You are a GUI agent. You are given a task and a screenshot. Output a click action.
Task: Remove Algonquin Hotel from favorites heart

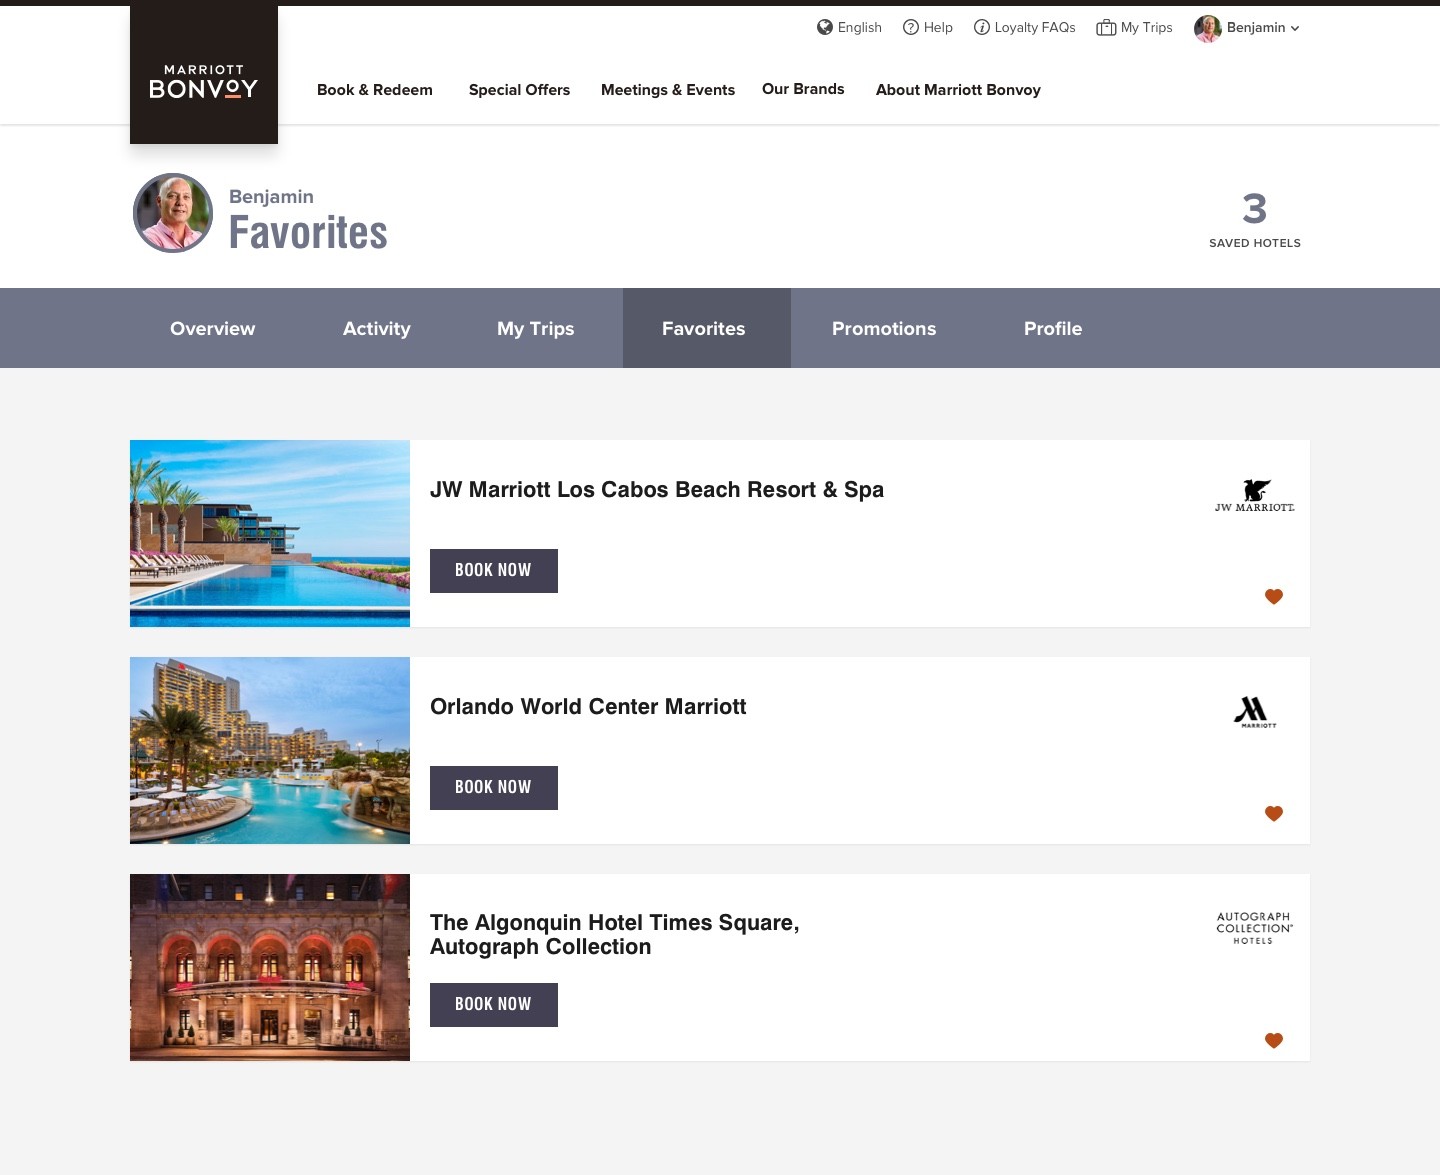pyautogui.click(x=1274, y=1041)
